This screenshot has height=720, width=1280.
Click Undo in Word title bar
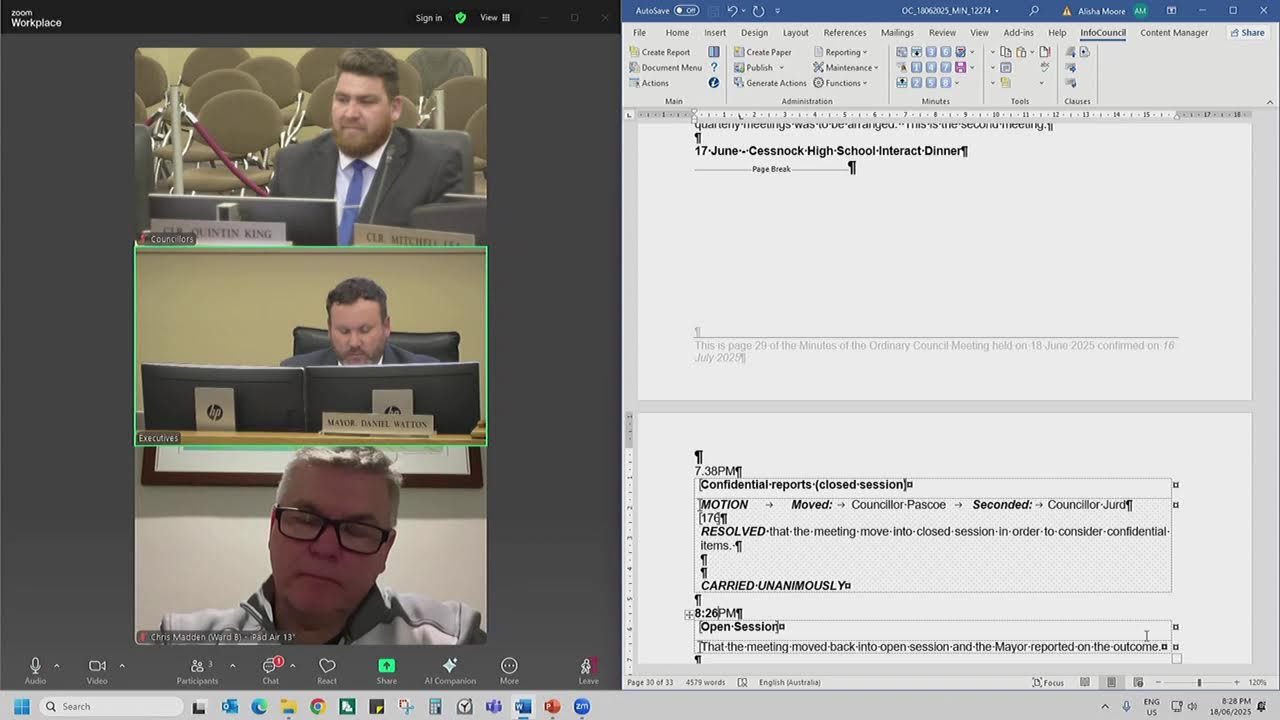point(732,11)
